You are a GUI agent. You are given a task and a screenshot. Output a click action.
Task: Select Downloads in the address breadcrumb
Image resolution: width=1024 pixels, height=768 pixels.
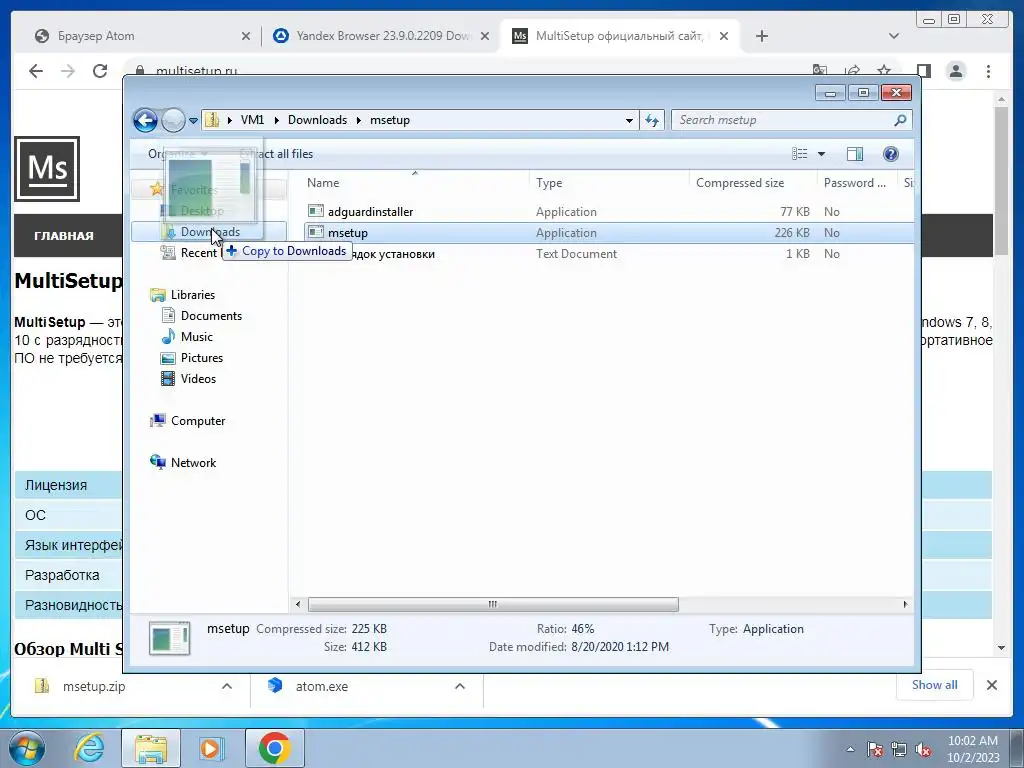[x=317, y=120]
